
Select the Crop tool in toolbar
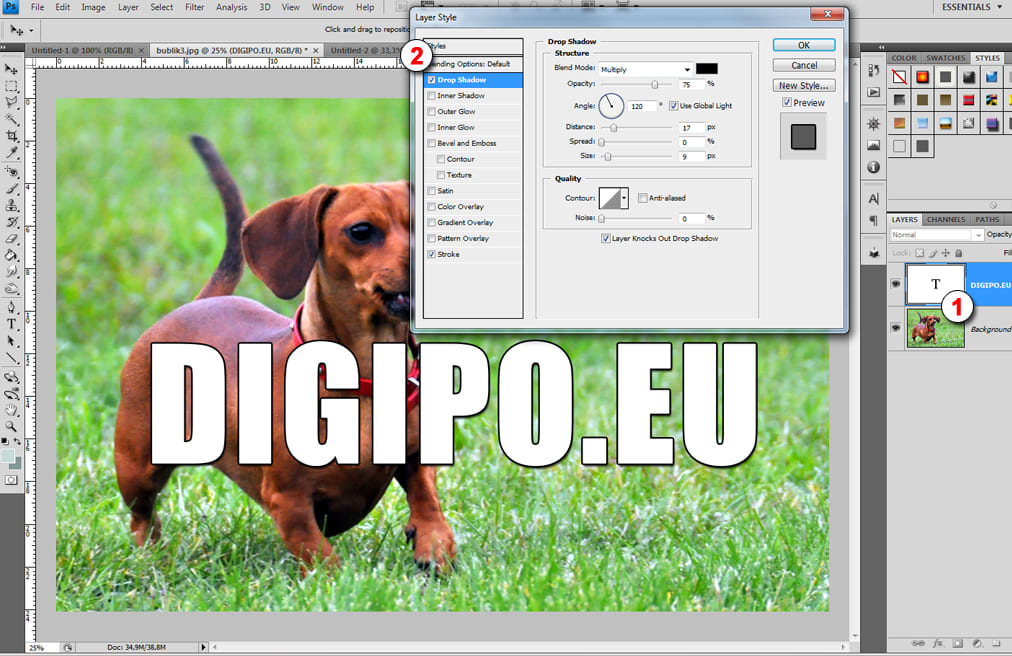pos(12,135)
